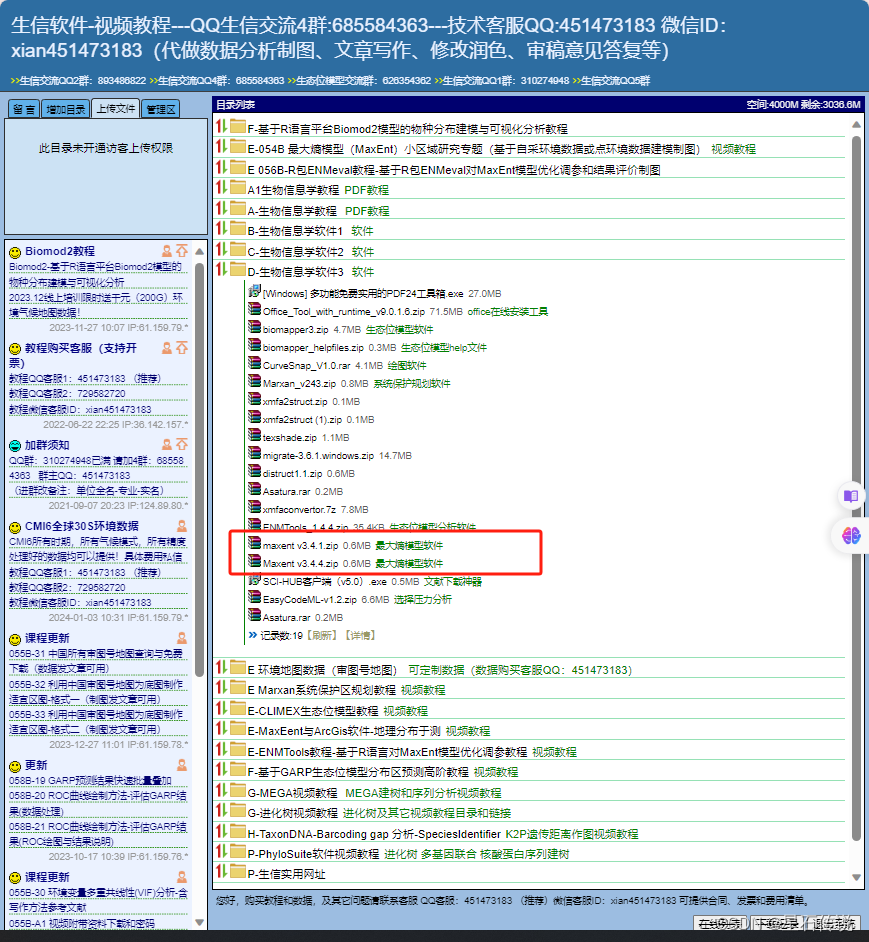Click the folder icon of E-CLIMEX生态位模型教程
The image size is (869, 942).
click(x=239, y=709)
